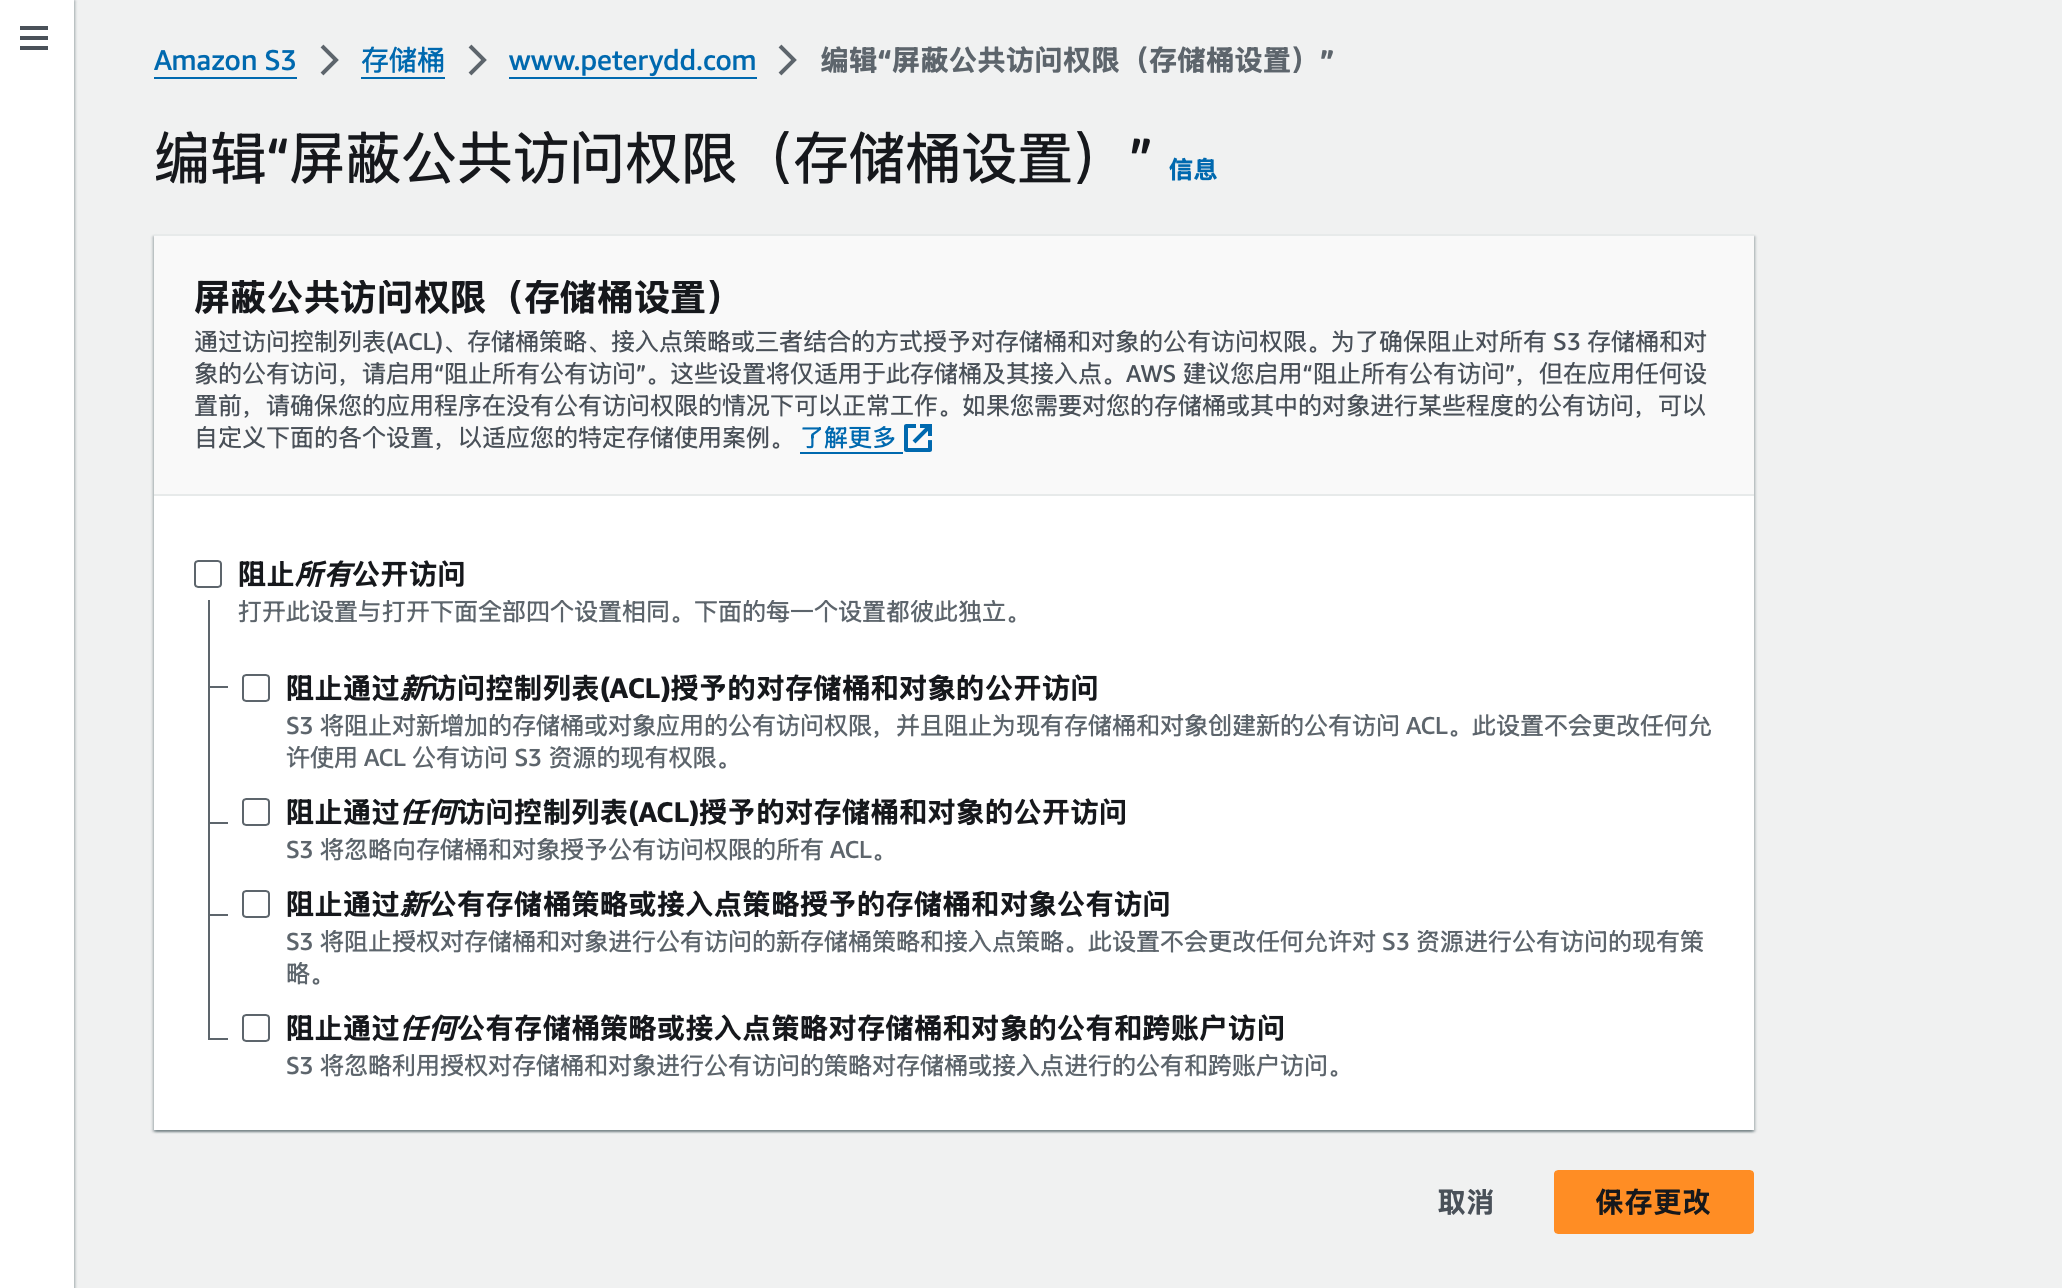This screenshot has height=1288, width=2062.
Task: Tick block new public bucket policies checkbox
Action: (x=256, y=904)
